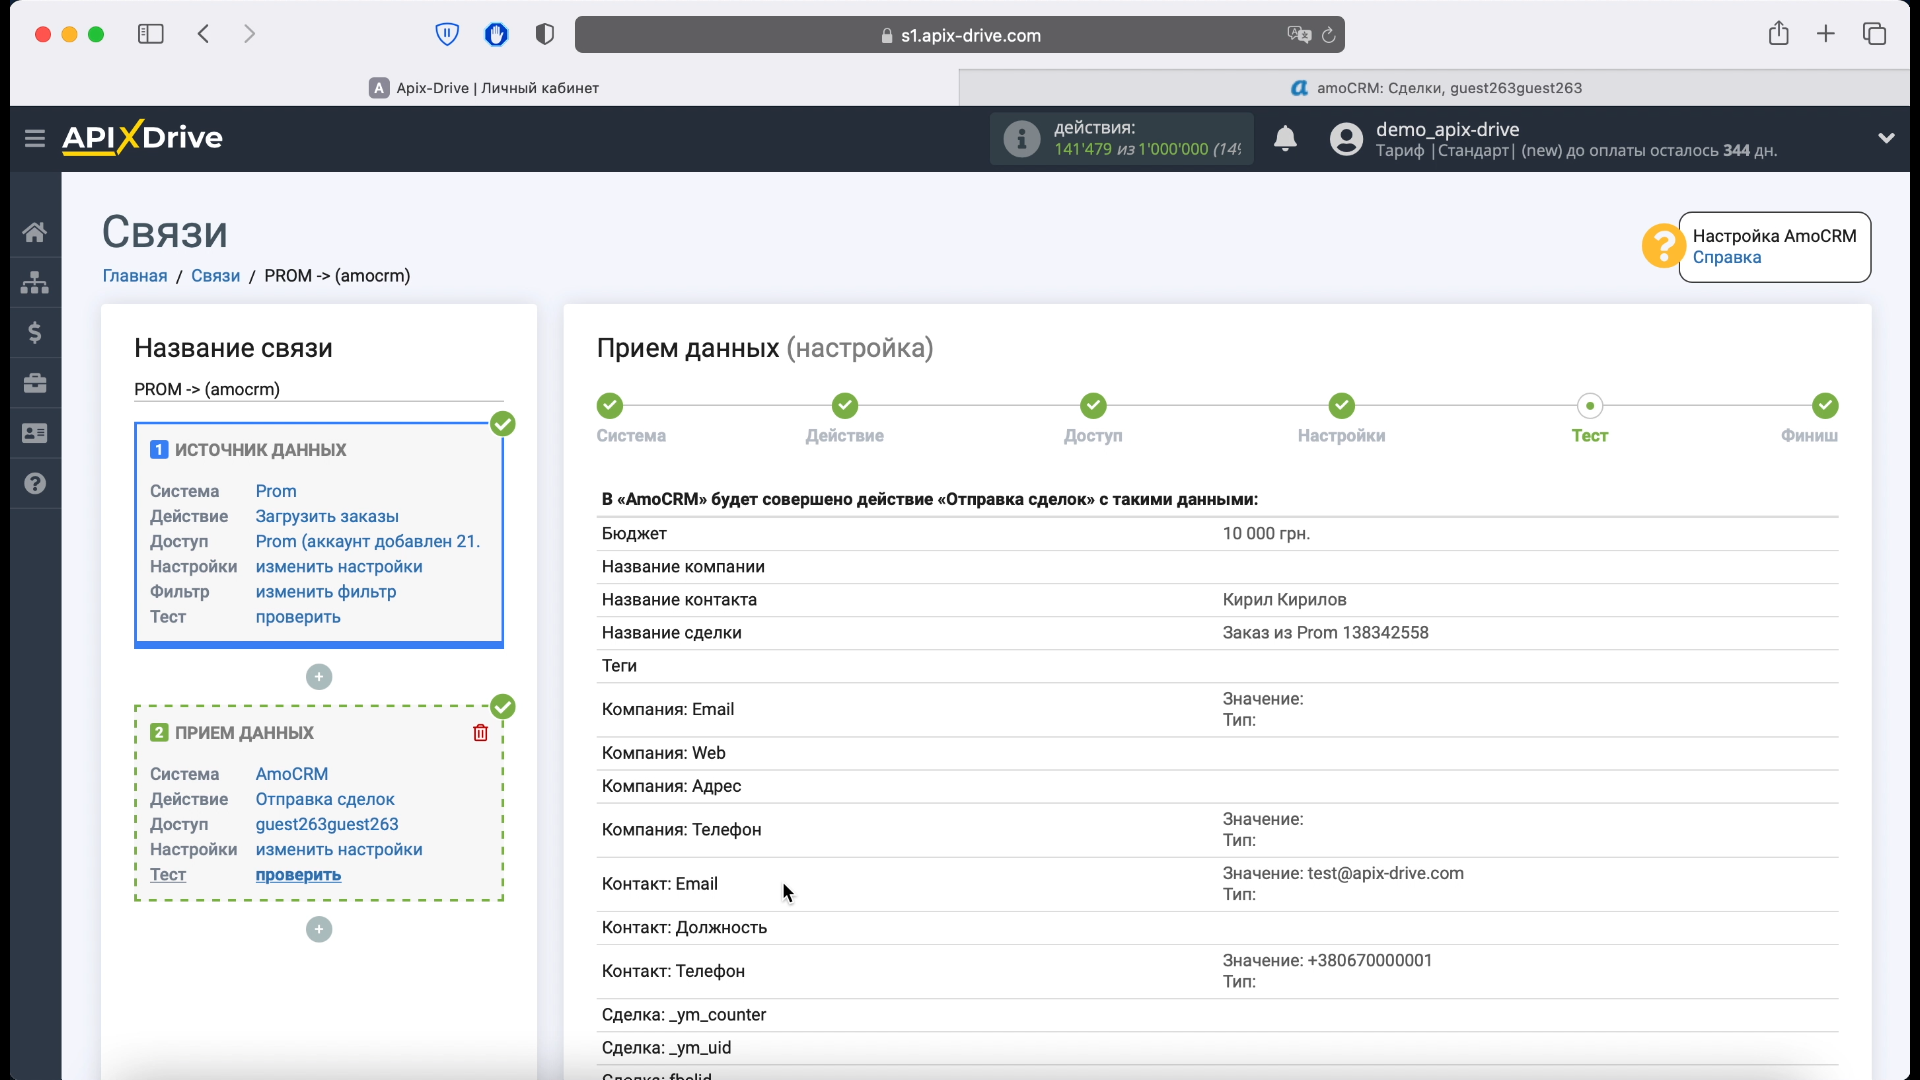Show Safari tab overview
The width and height of the screenshot is (1920, 1080).
pos(1874,34)
